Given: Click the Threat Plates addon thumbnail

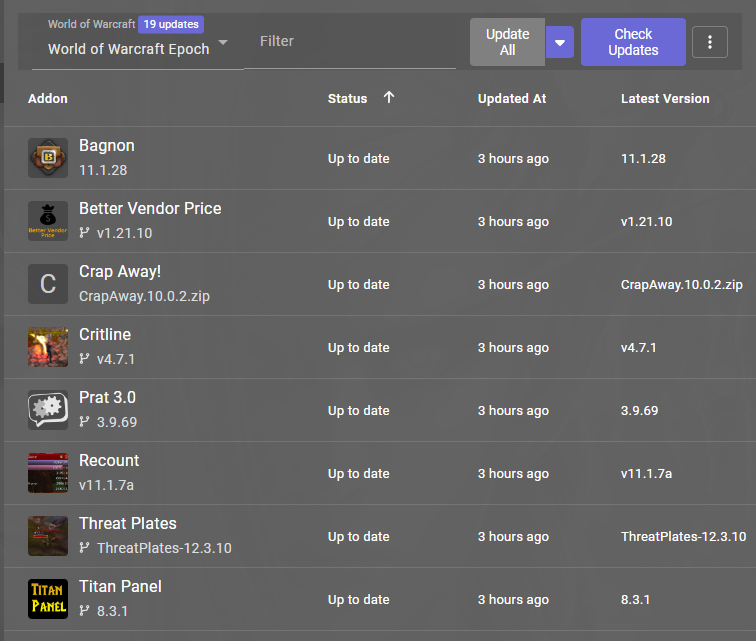Looking at the screenshot, I should (48, 536).
